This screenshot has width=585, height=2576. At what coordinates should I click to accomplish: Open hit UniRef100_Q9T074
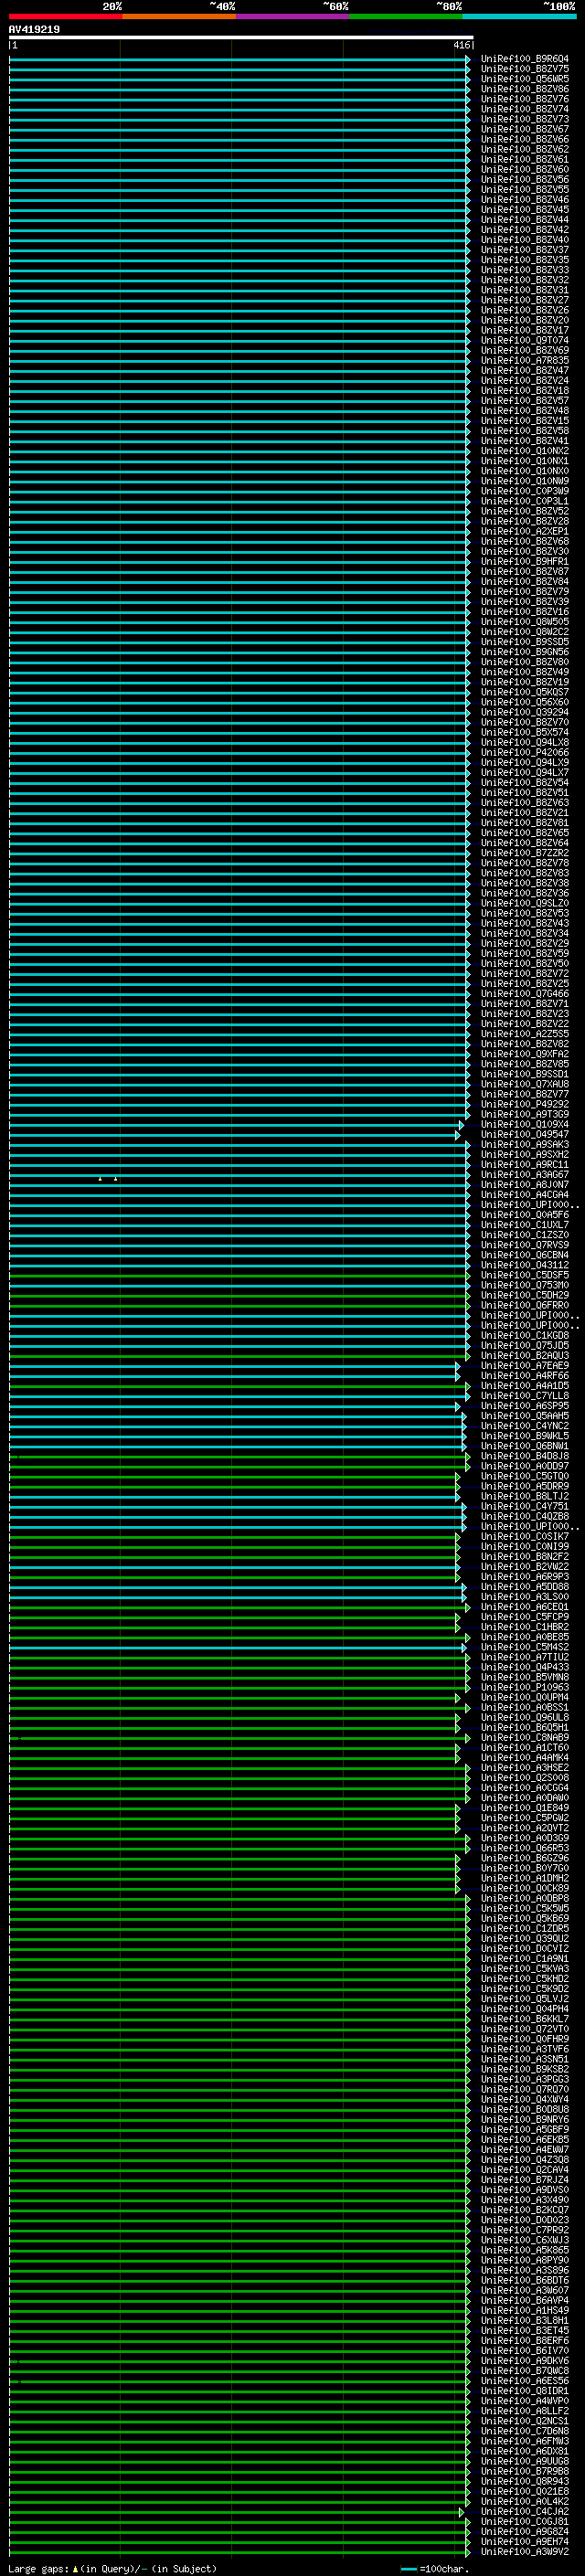point(525,340)
